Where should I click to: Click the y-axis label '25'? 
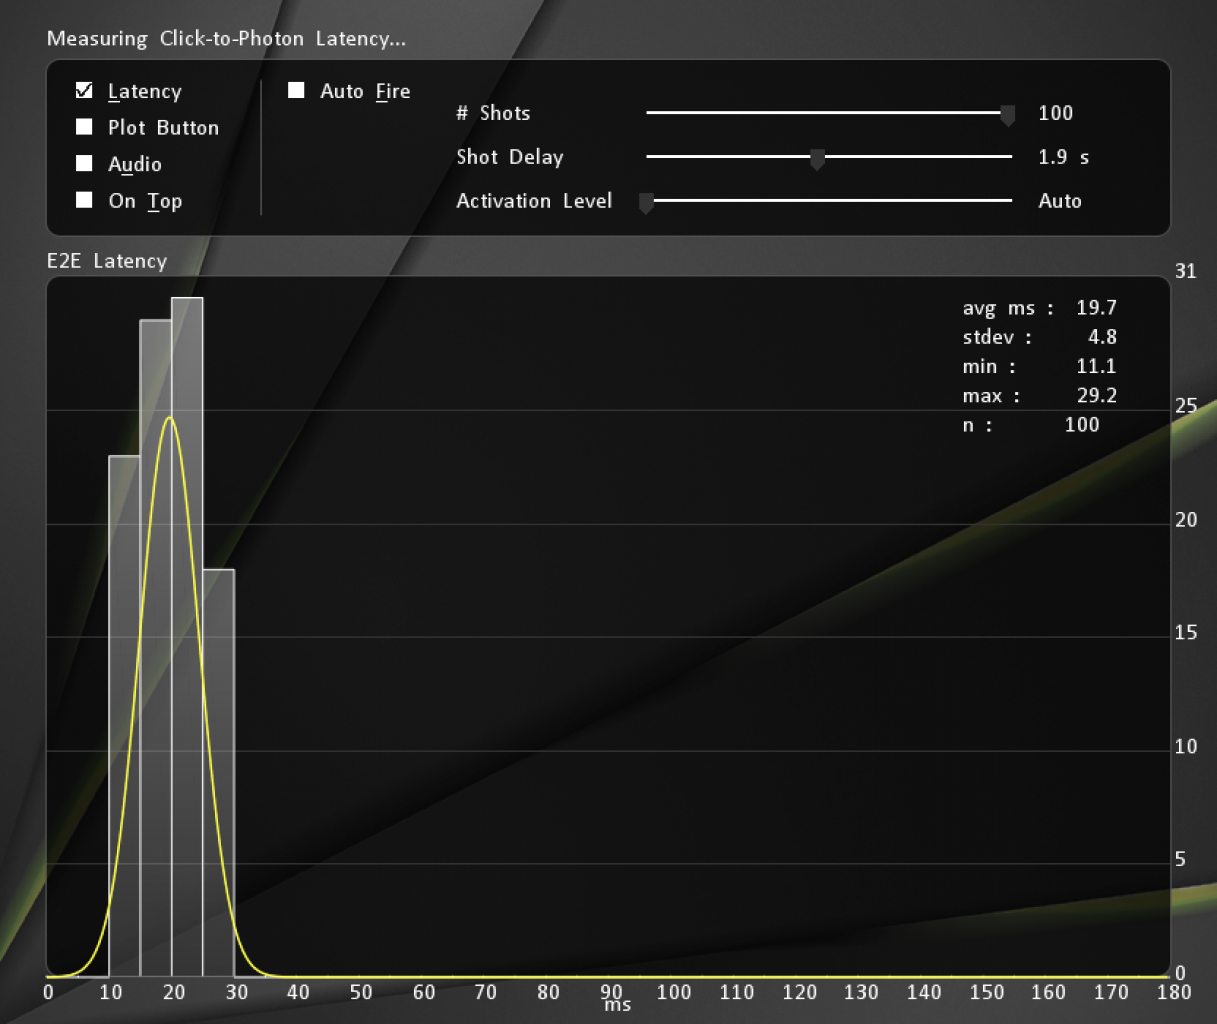1186,406
